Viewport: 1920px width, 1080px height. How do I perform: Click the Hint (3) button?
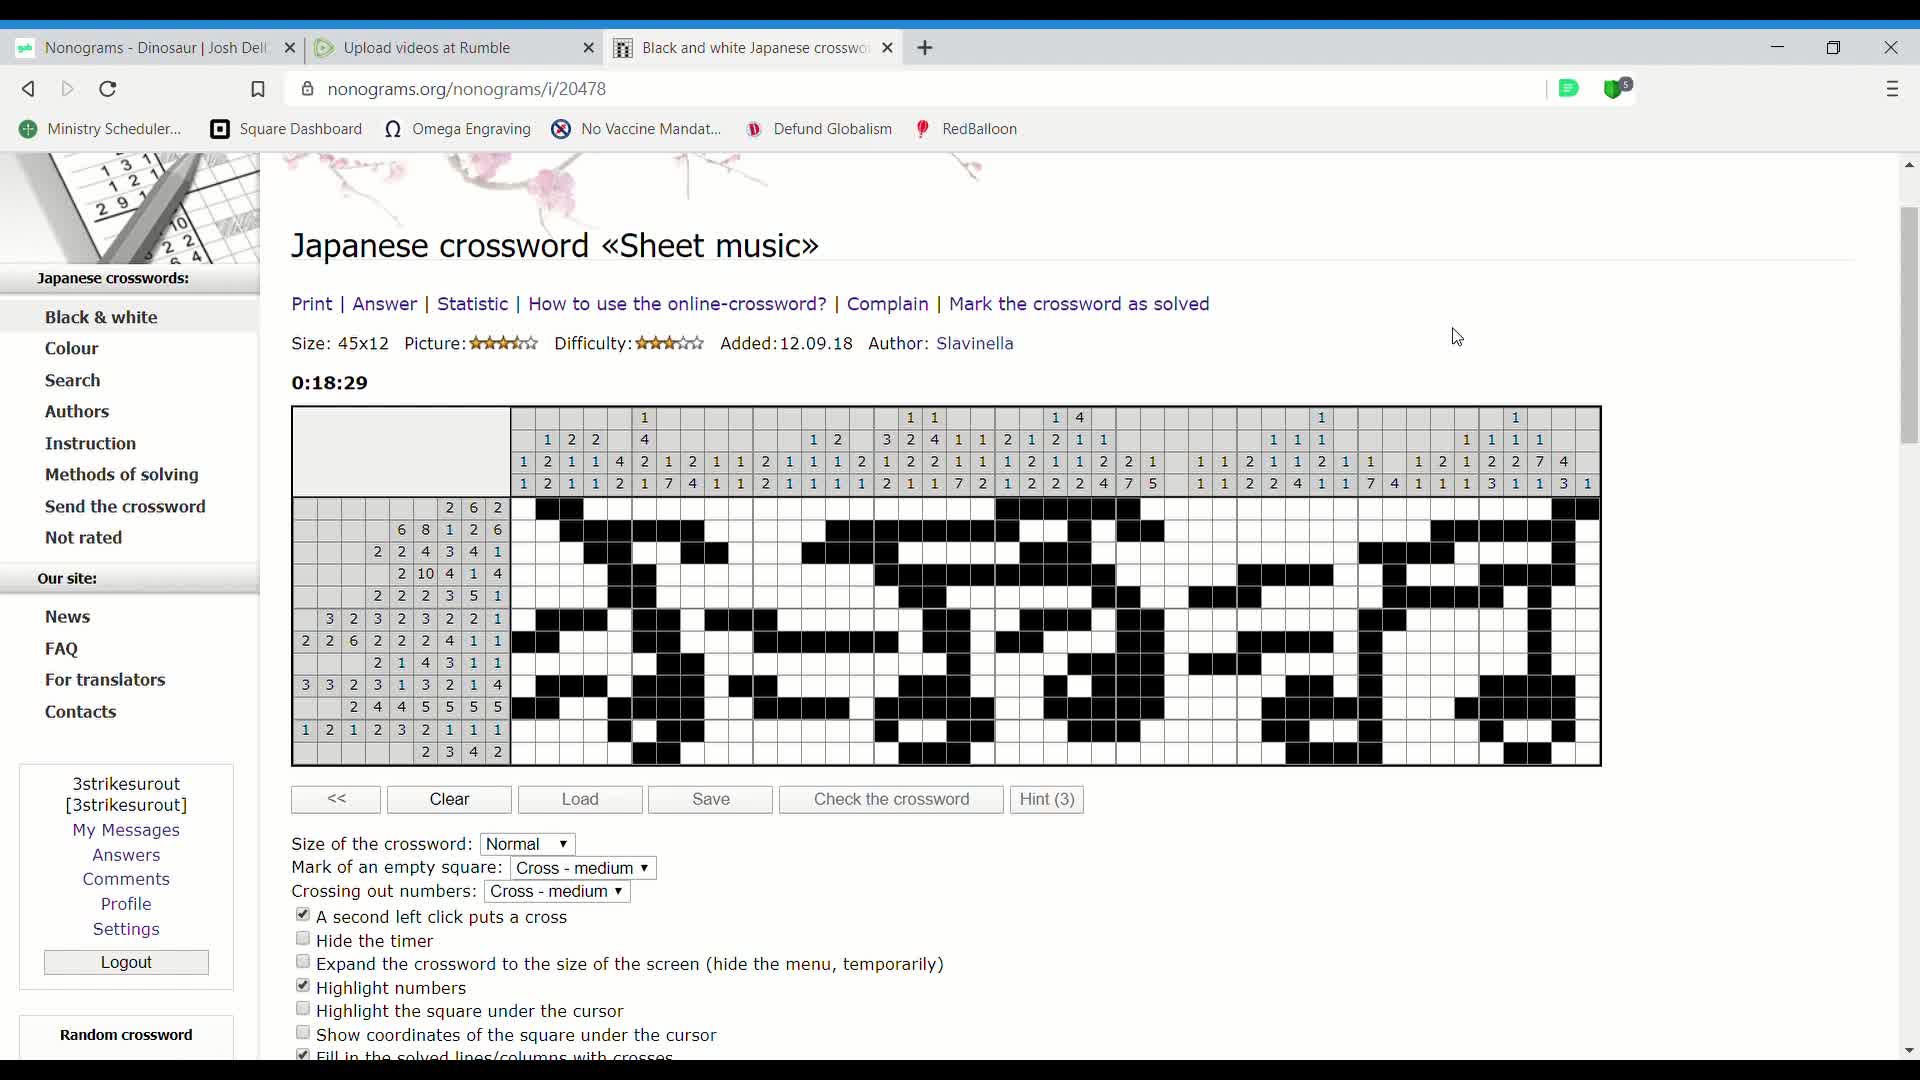pyautogui.click(x=1046, y=799)
